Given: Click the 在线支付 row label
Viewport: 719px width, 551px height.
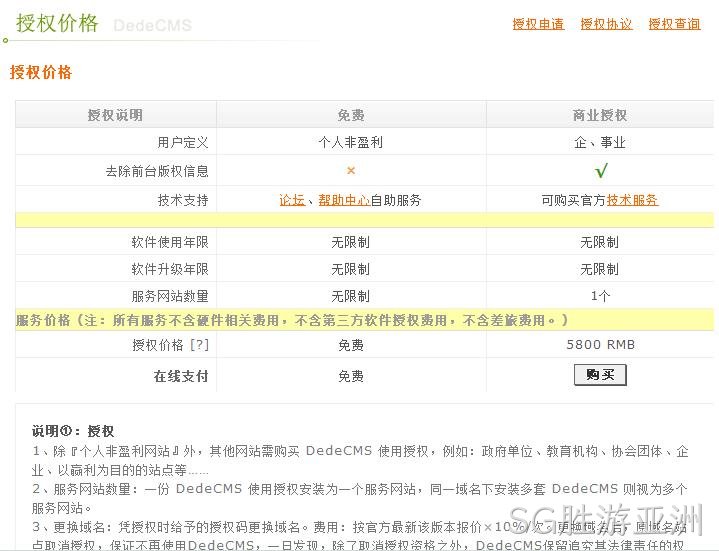Looking at the screenshot, I should (181, 376).
